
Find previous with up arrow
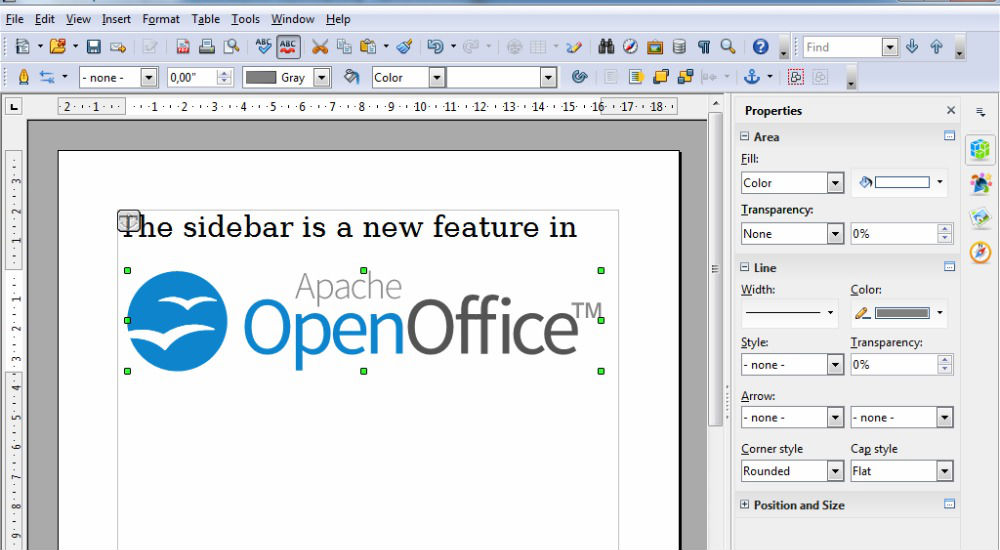[936, 47]
